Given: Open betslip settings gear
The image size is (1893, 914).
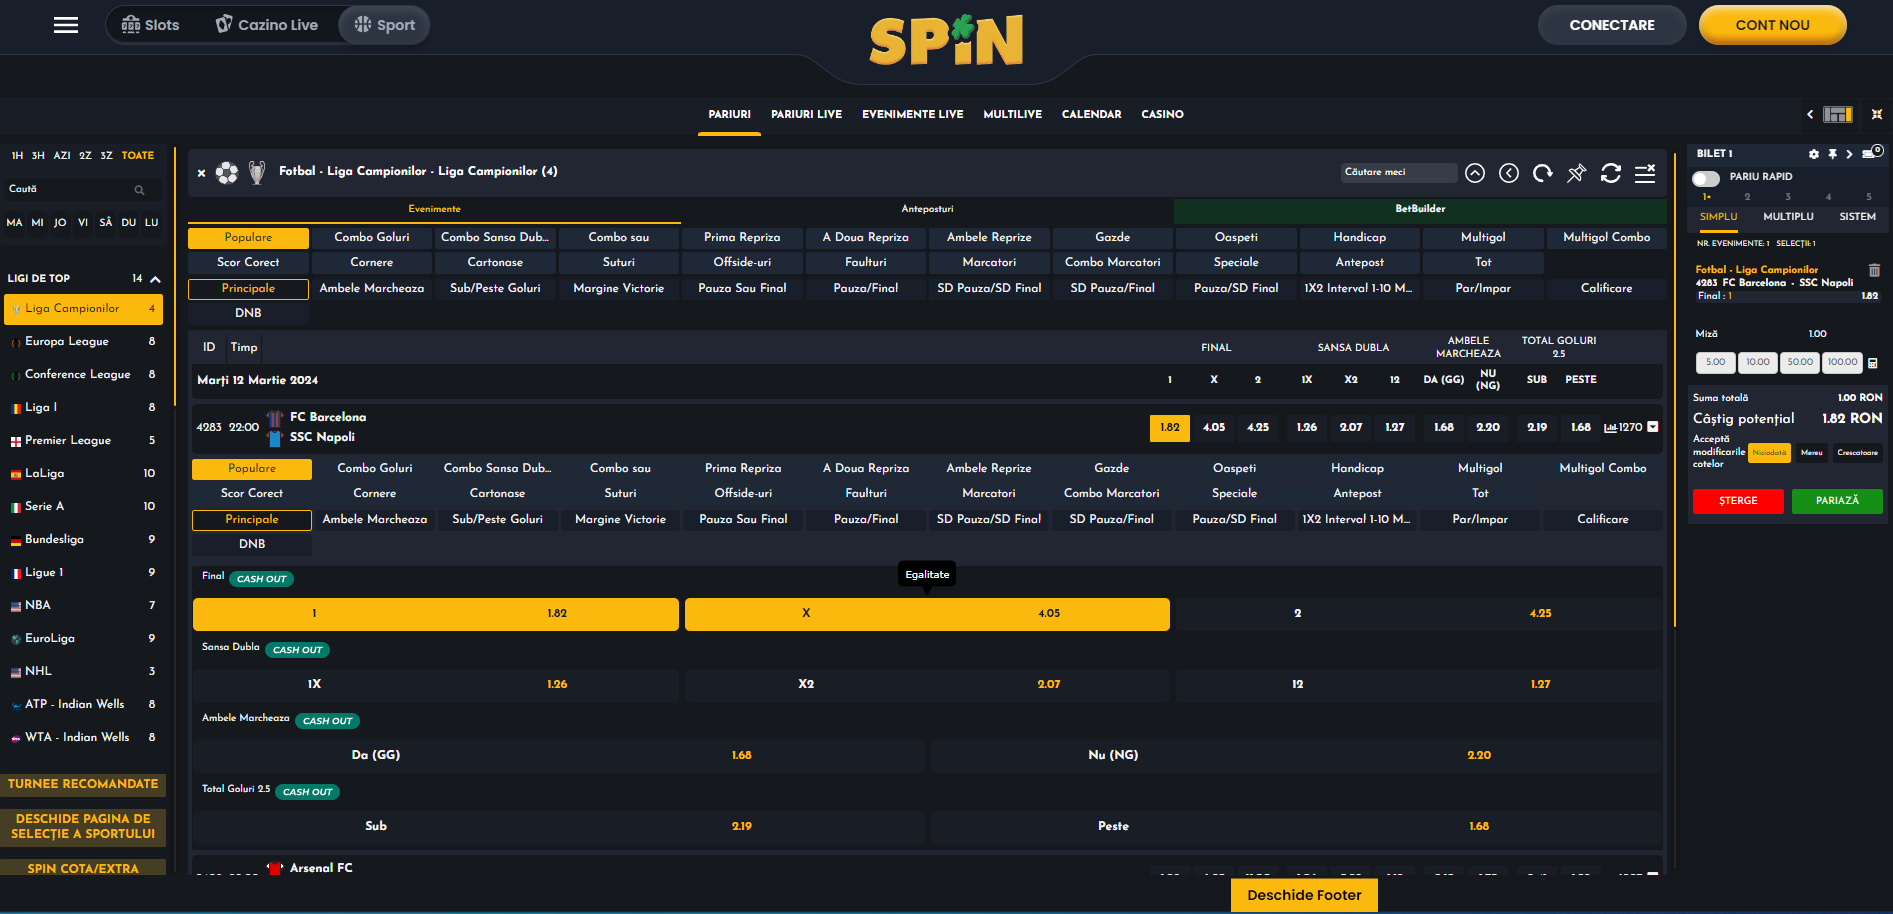Looking at the screenshot, I should click(x=1814, y=154).
